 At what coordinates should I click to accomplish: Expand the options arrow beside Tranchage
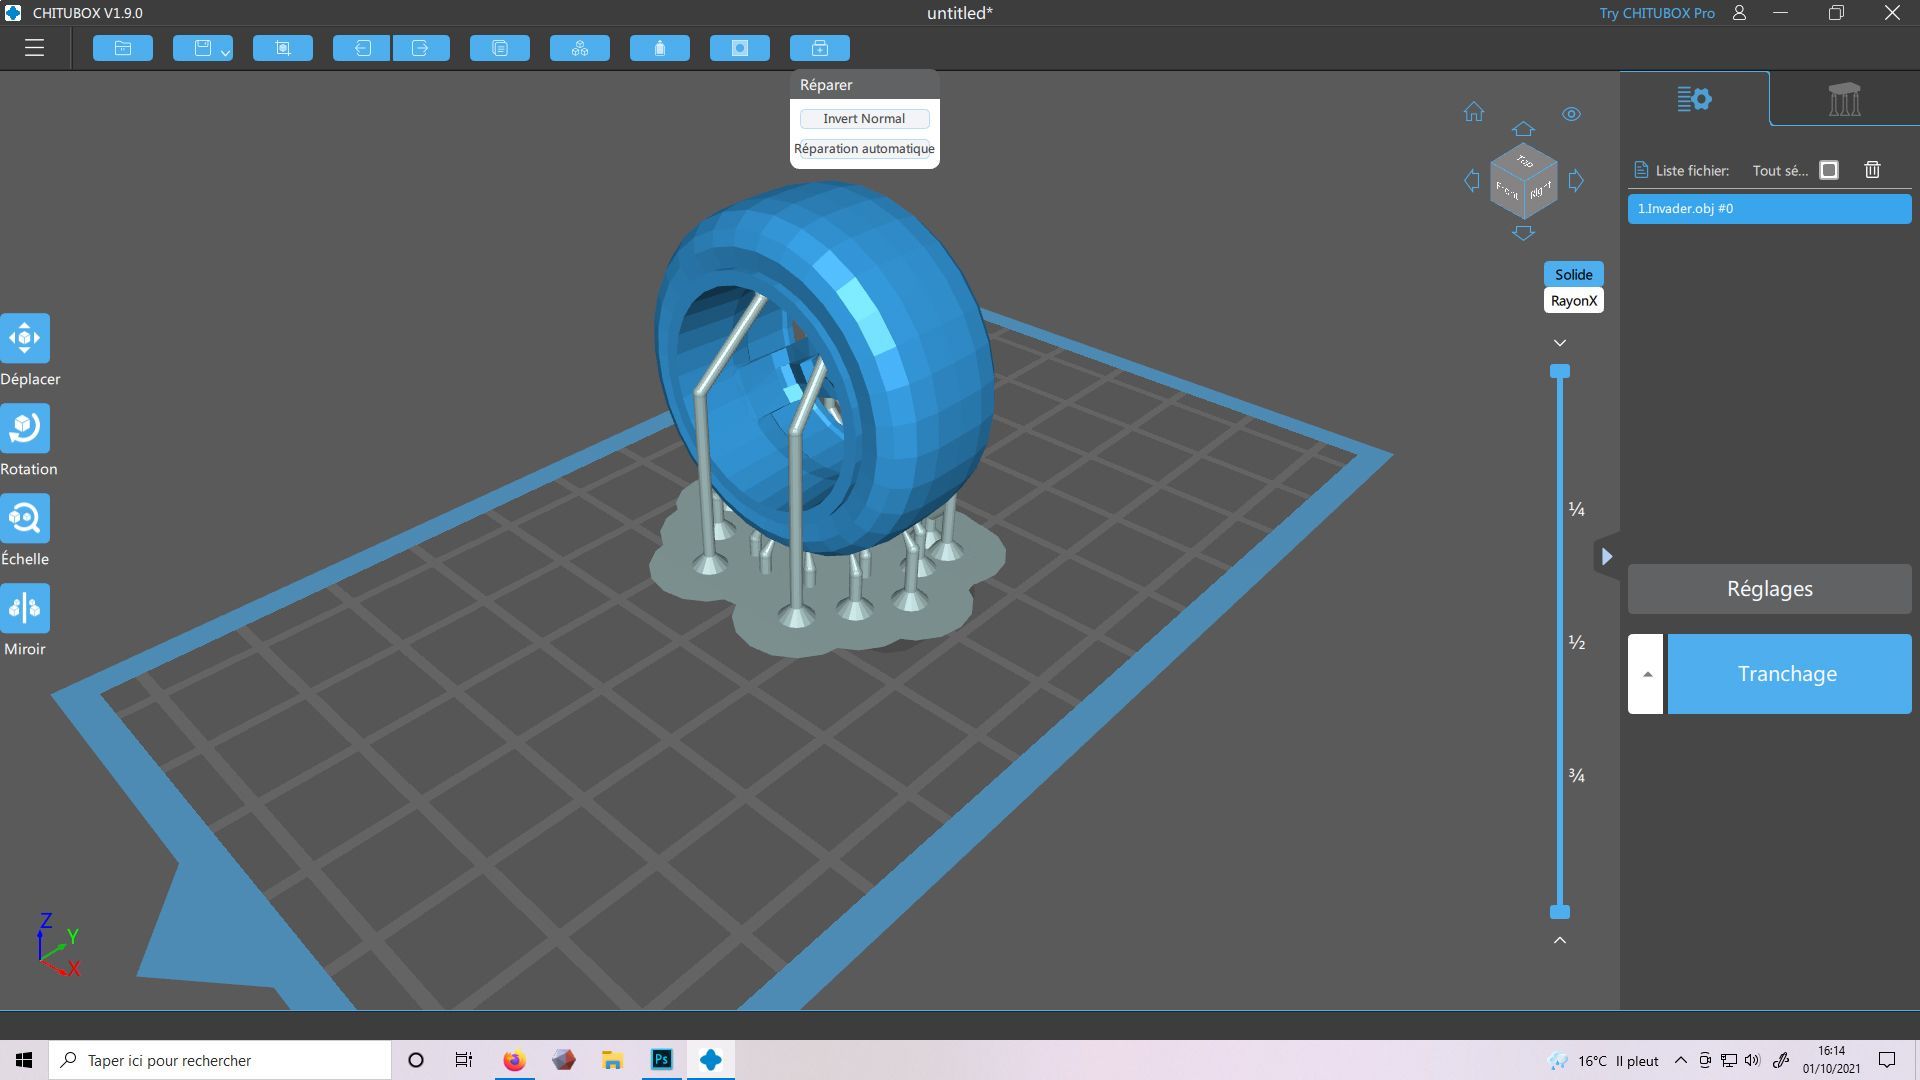(1646, 674)
